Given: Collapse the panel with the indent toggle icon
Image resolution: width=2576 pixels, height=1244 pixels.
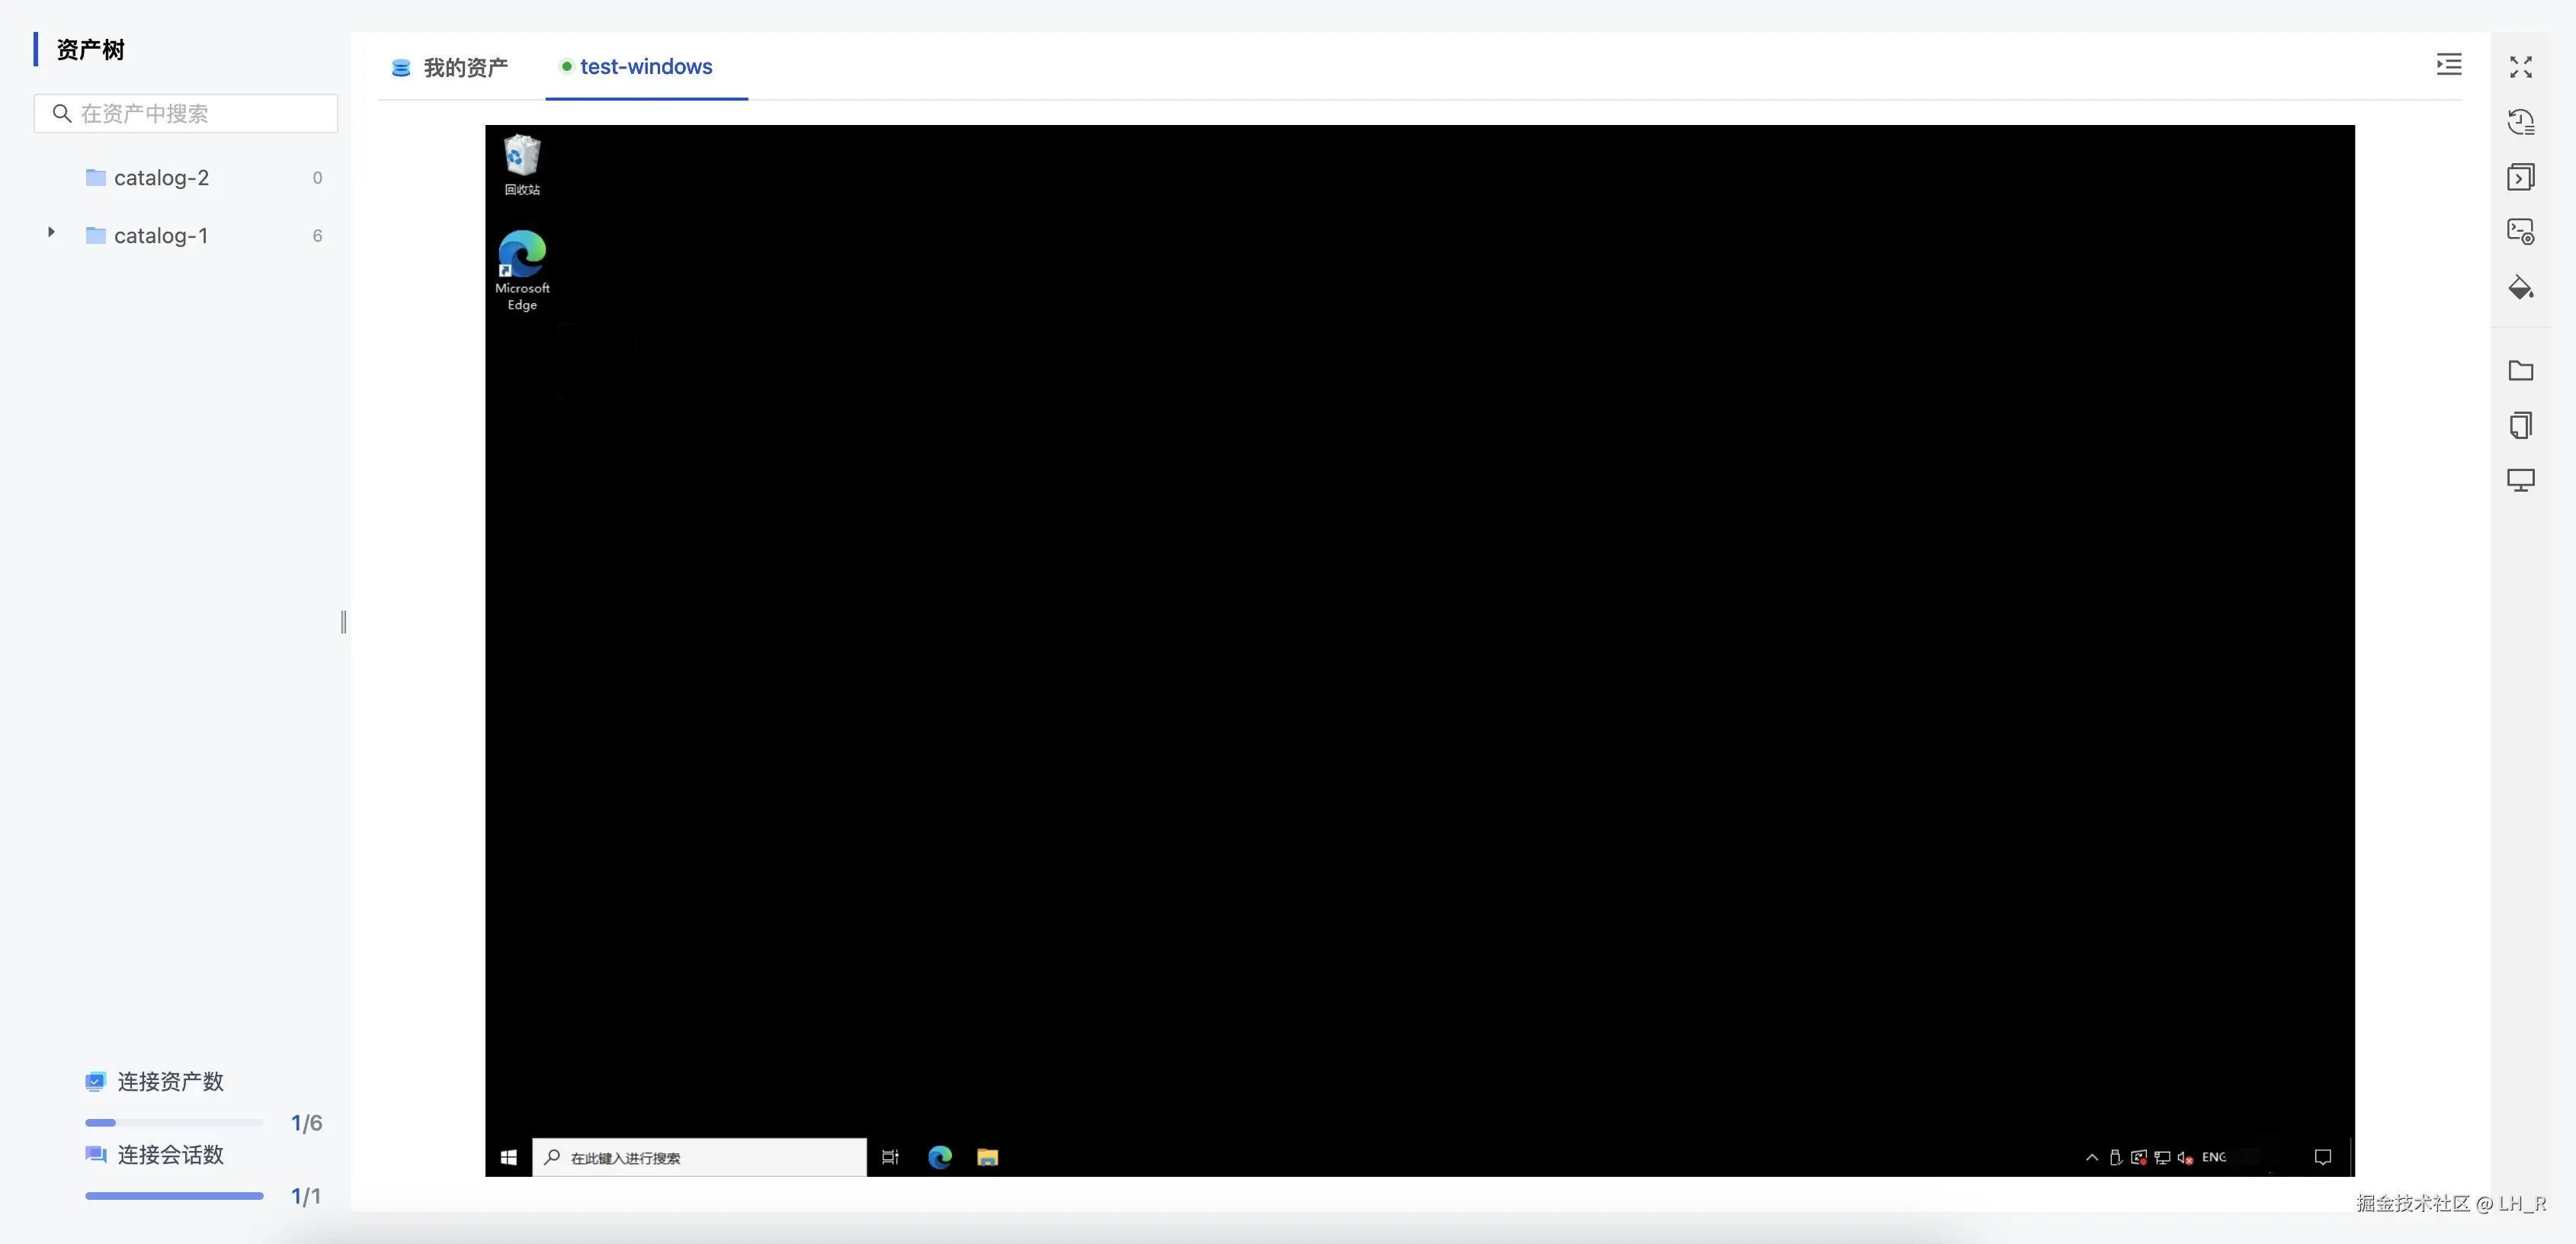Looking at the screenshot, I should pos(2449,64).
